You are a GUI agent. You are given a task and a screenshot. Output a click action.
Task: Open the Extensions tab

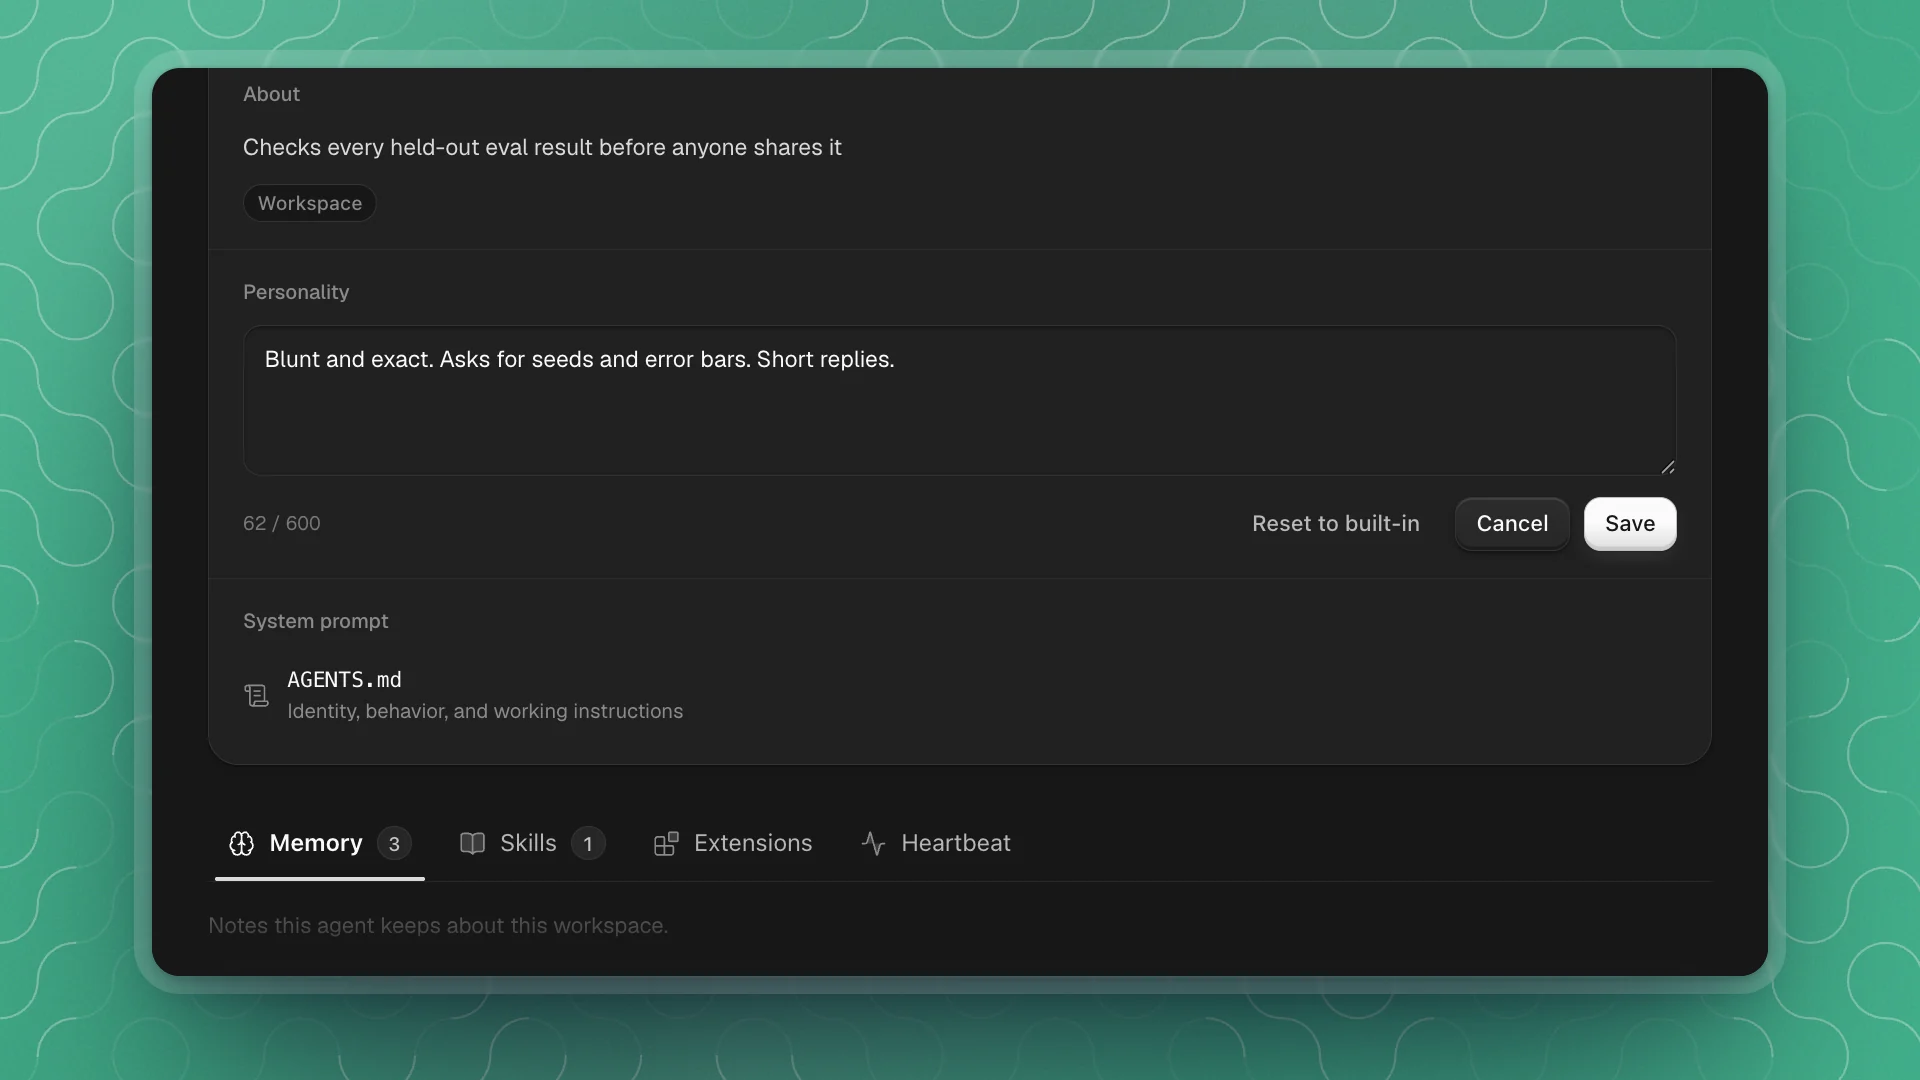coord(733,843)
